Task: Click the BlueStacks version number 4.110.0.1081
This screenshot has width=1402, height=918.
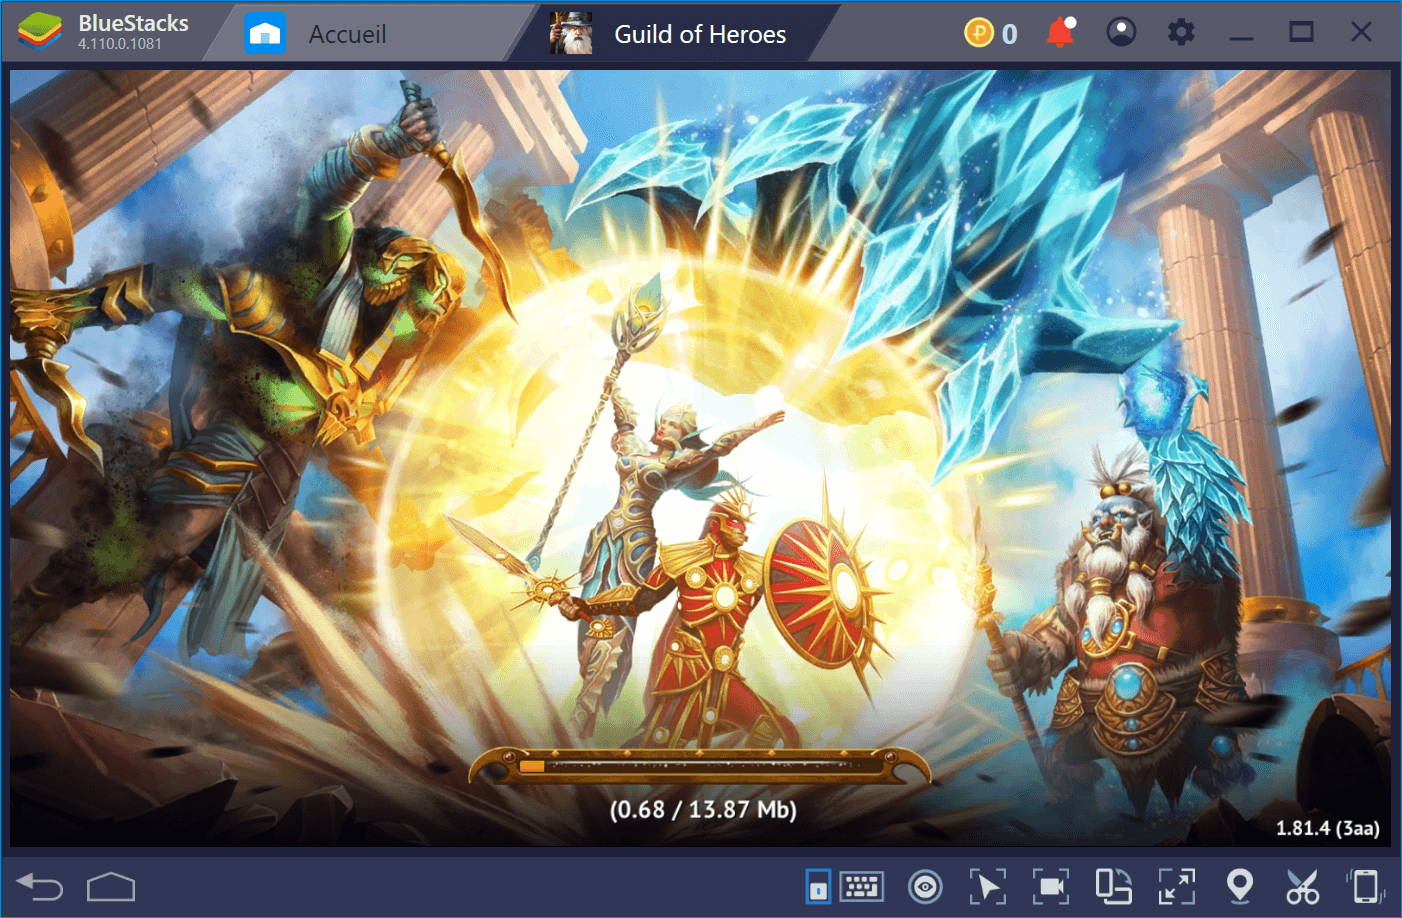Action: coord(120,45)
